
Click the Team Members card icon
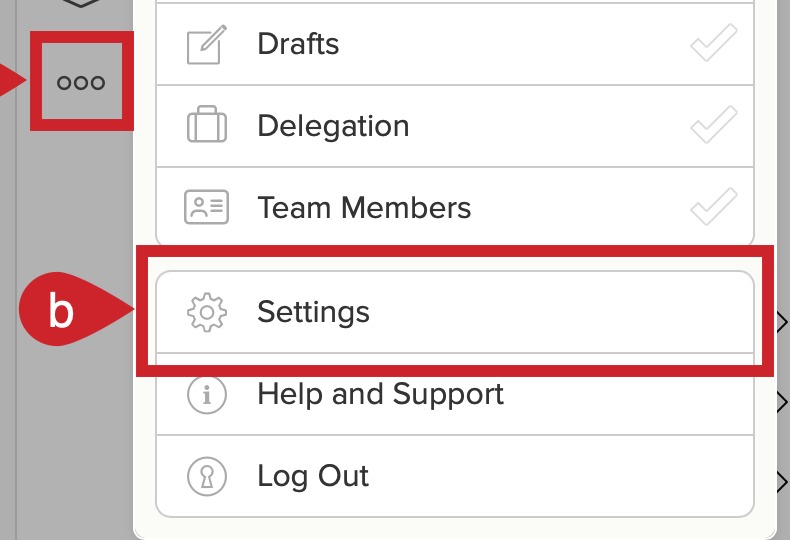[x=207, y=207]
